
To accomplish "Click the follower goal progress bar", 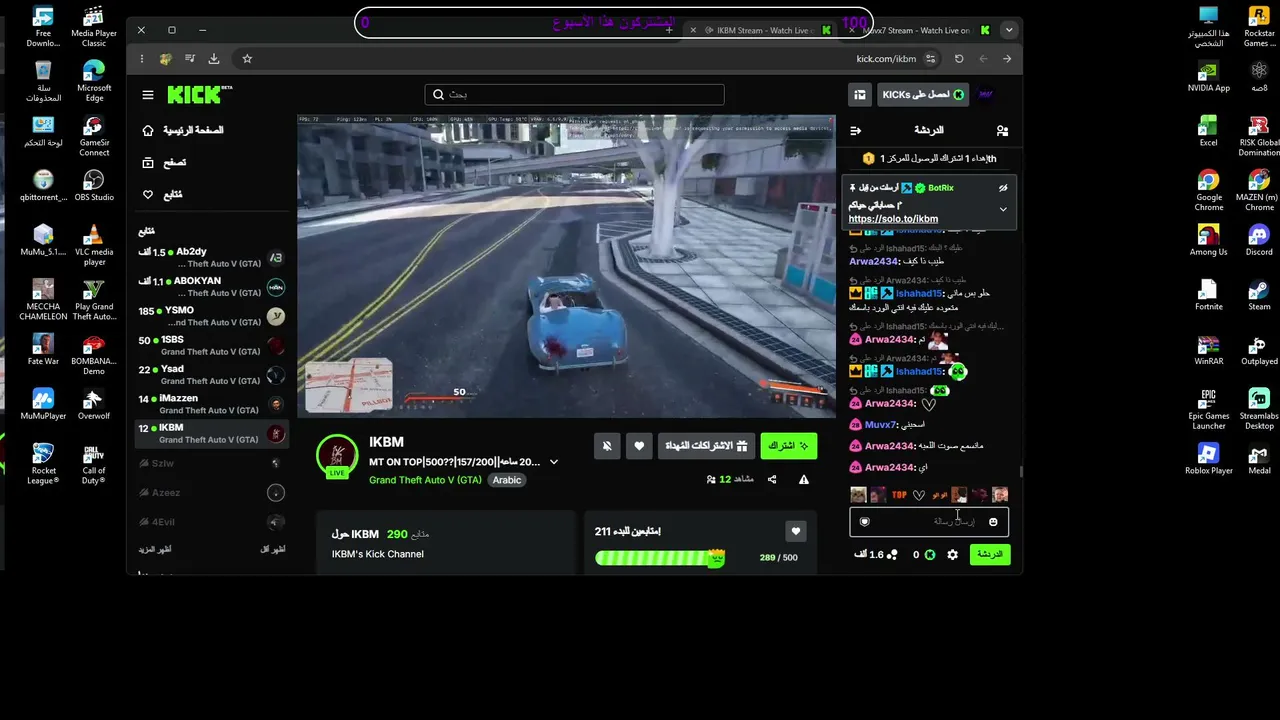I will pyautogui.click(x=660, y=558).
